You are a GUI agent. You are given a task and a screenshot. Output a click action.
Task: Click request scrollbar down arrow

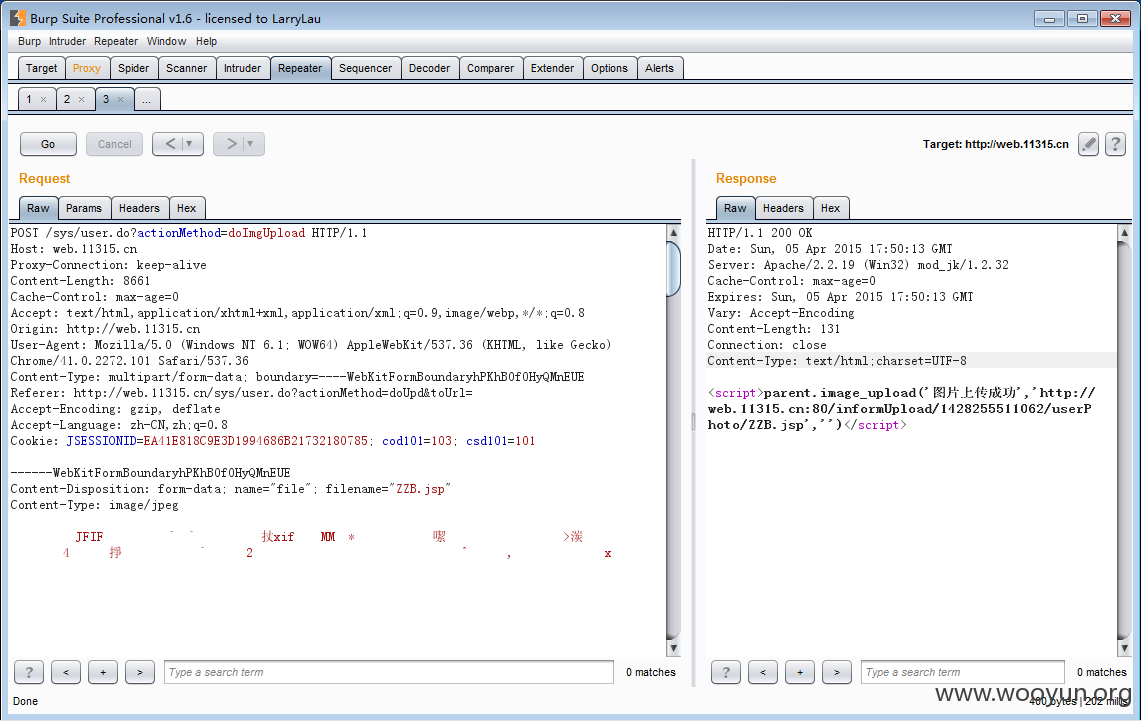pos(673,648)
